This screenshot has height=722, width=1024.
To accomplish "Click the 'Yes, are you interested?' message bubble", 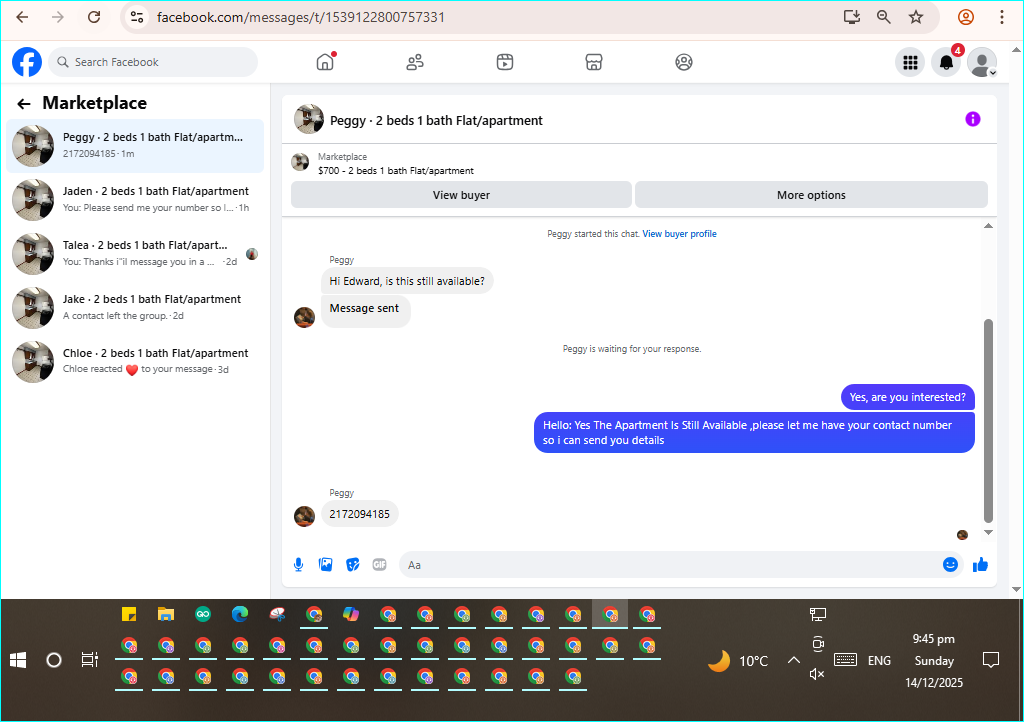I will click(907, 397).
